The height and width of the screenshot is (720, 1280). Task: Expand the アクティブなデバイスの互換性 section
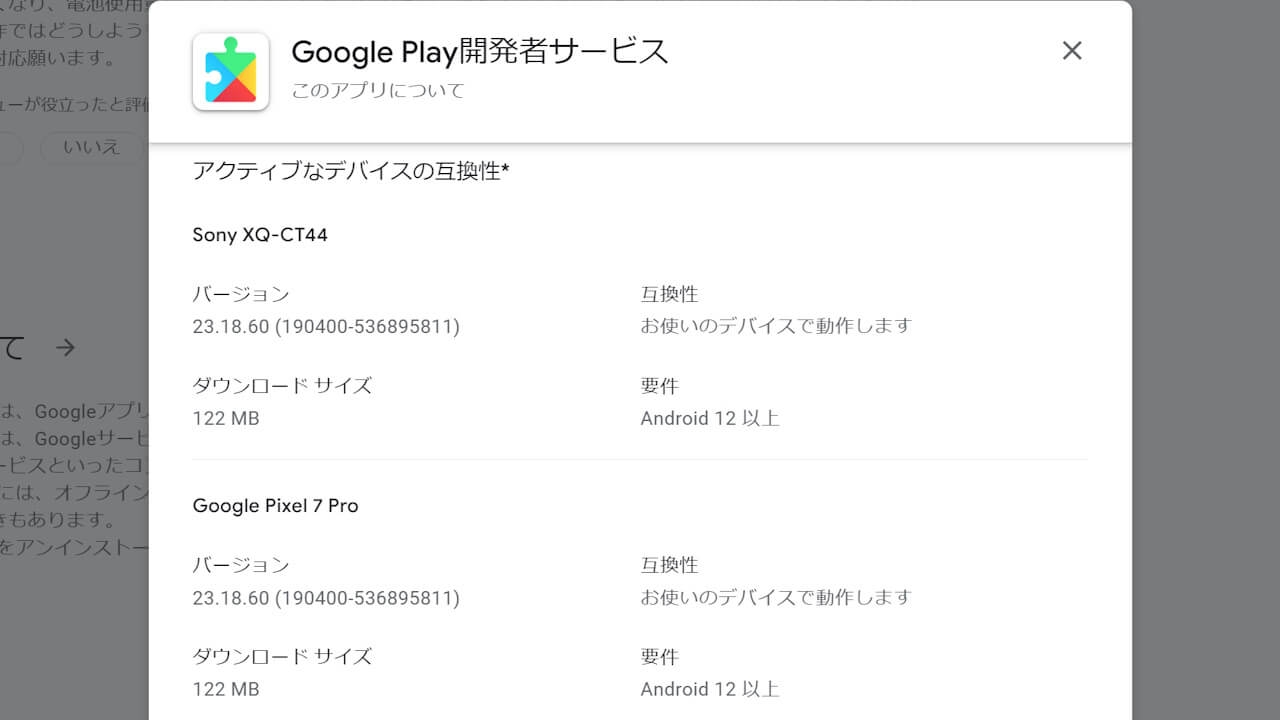(350, 171)
